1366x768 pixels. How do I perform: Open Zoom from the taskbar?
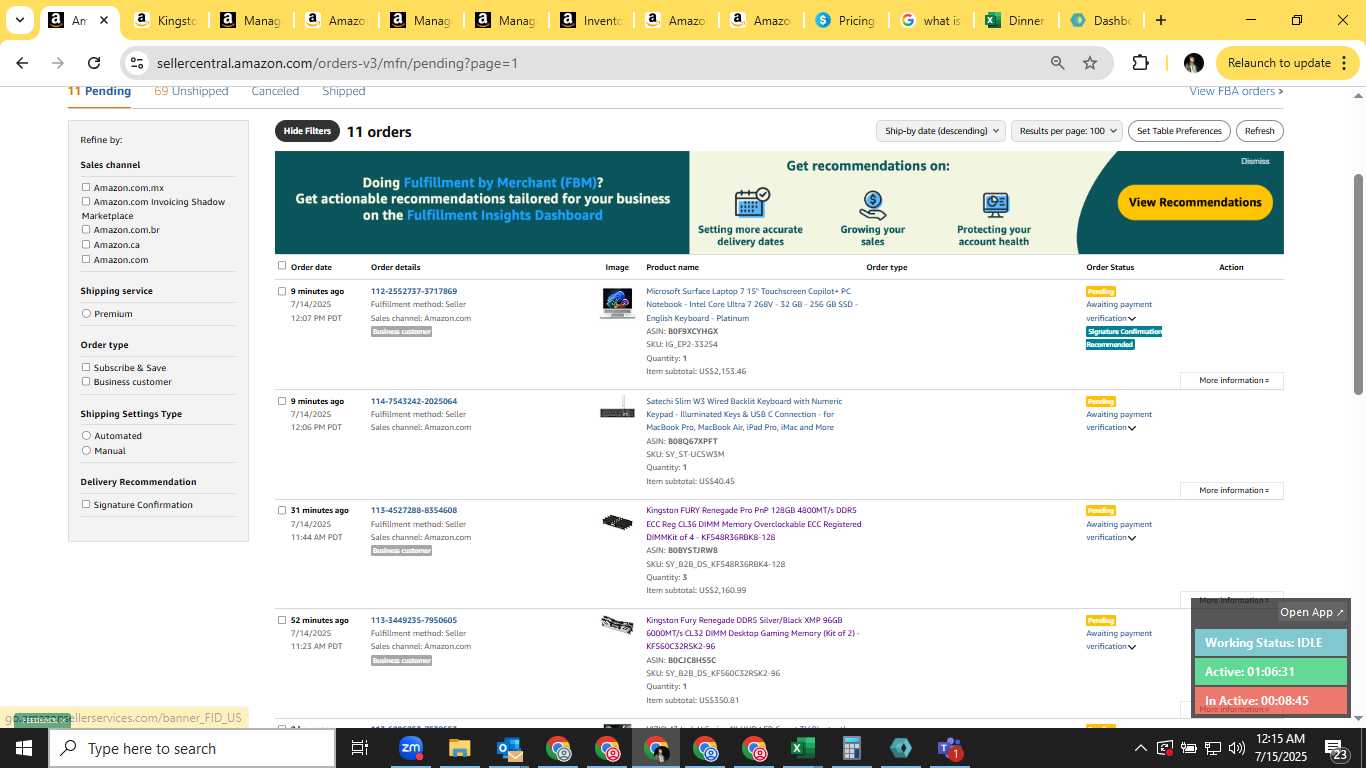coord(410,748)
